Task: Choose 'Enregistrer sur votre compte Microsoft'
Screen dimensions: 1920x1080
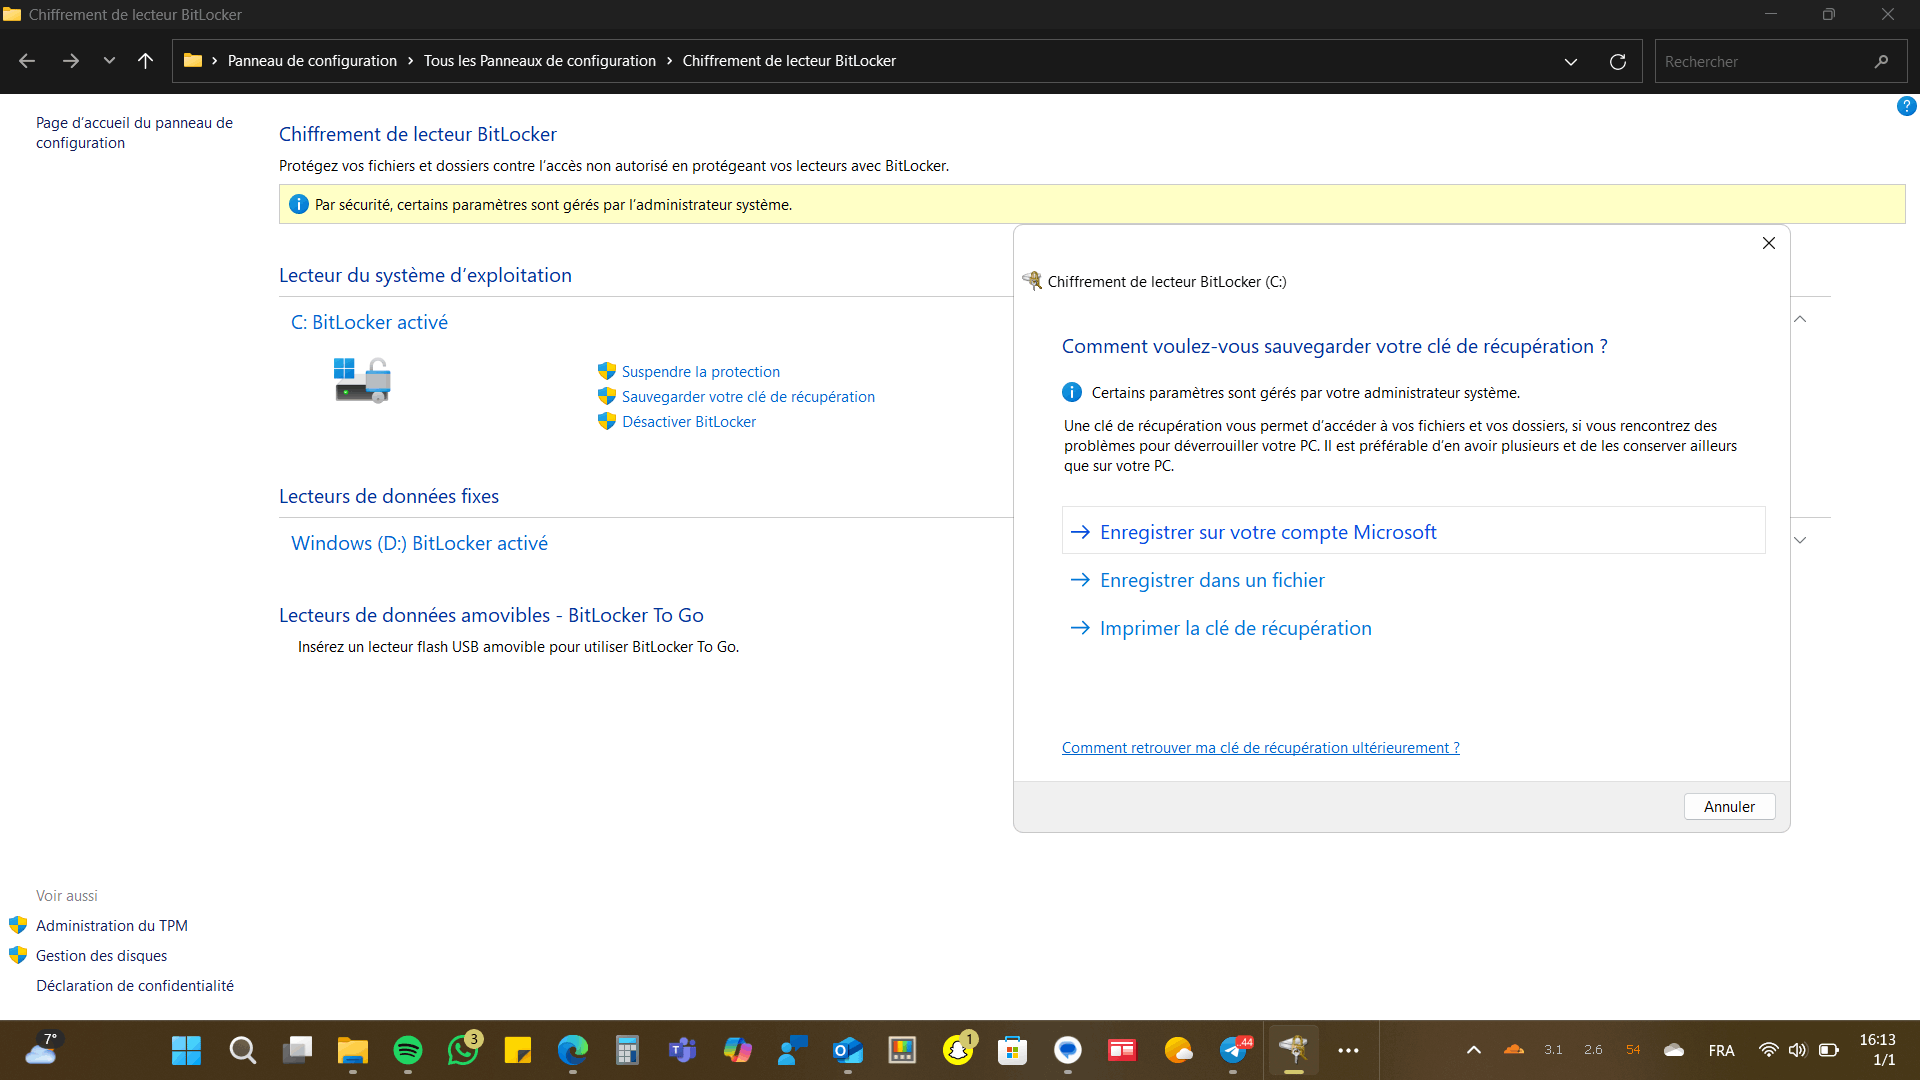Action: 1413,531
